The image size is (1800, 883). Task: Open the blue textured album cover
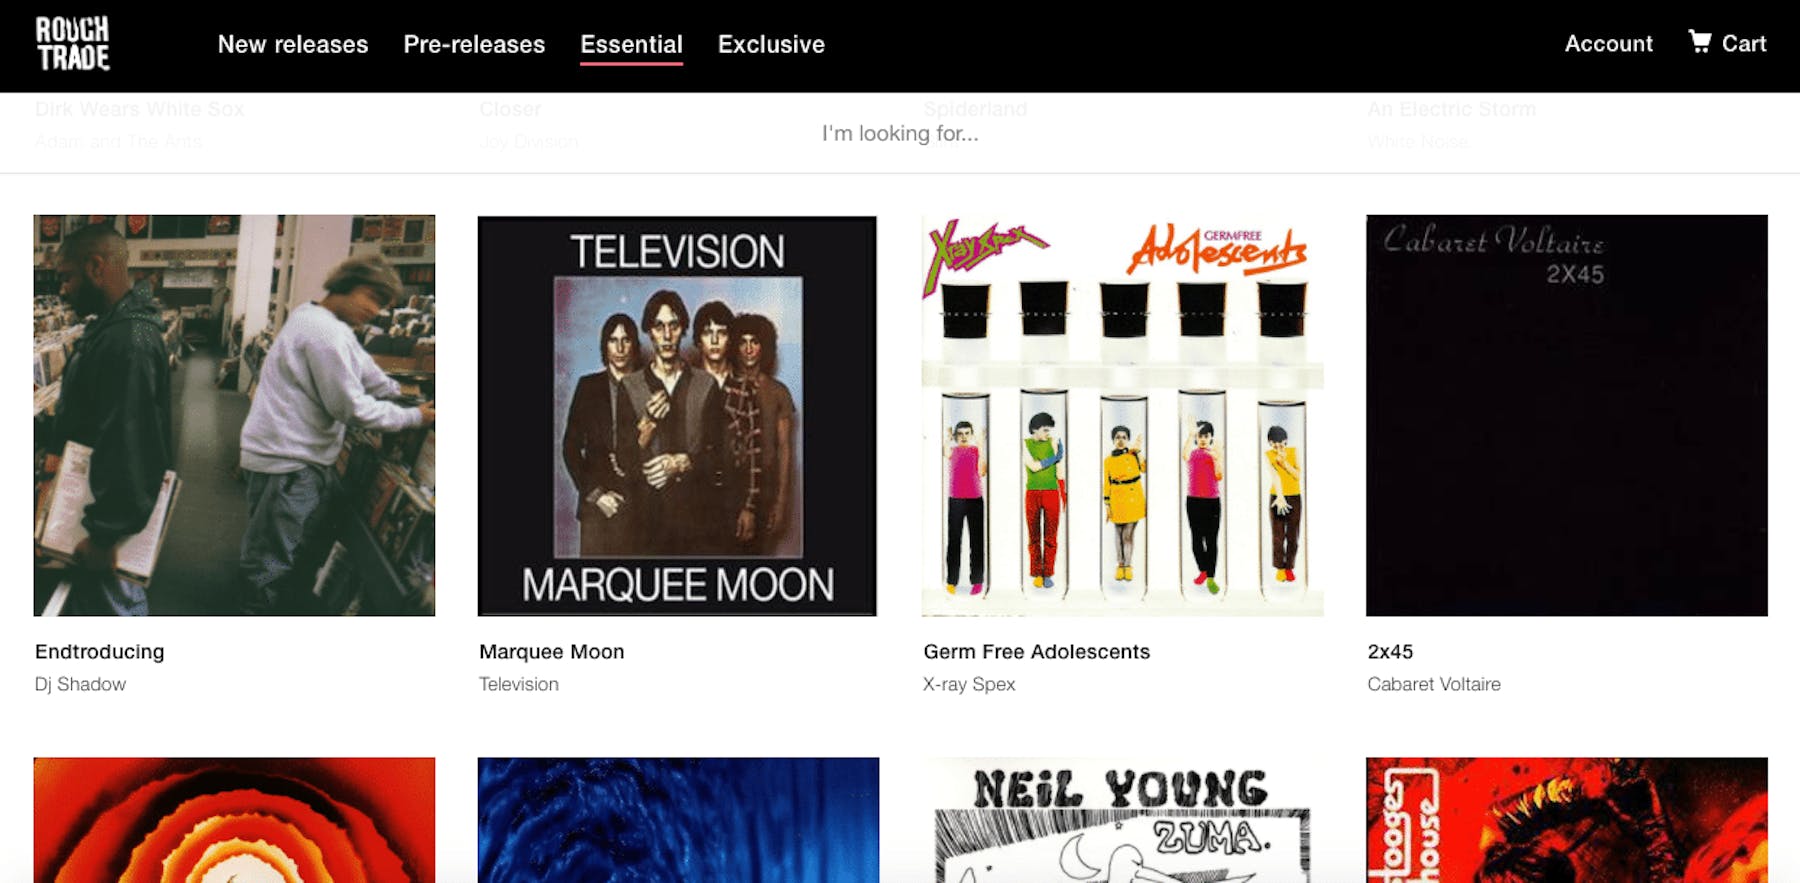coord(678,820)
